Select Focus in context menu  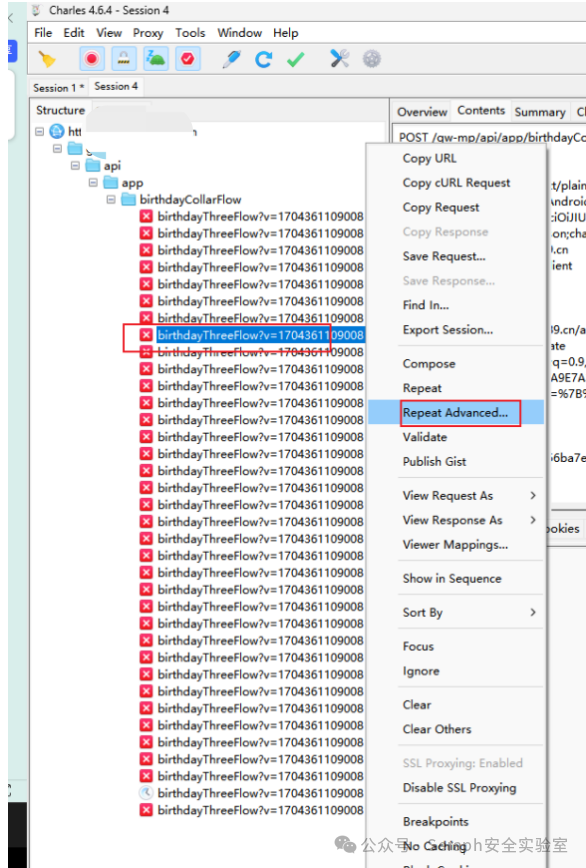(x=418, y=647)
